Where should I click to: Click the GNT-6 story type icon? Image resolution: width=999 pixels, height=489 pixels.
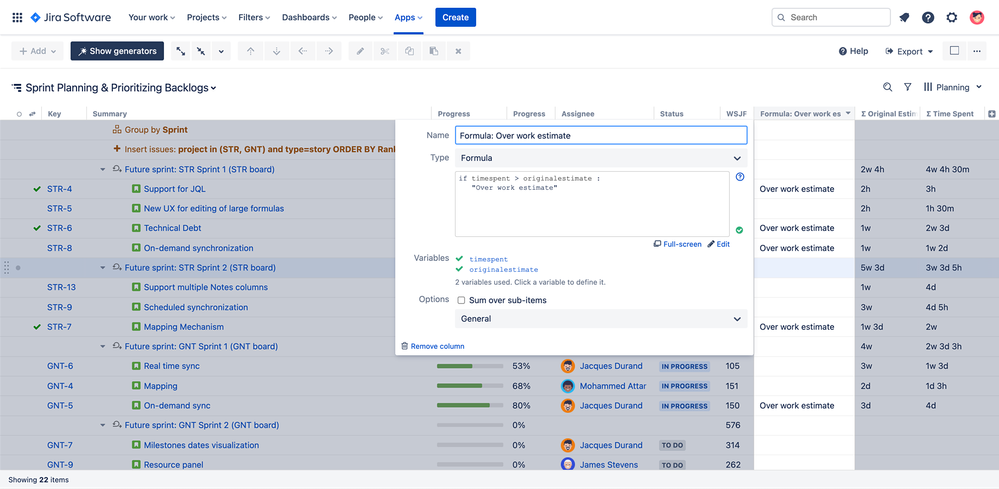[x=136, y=366]
